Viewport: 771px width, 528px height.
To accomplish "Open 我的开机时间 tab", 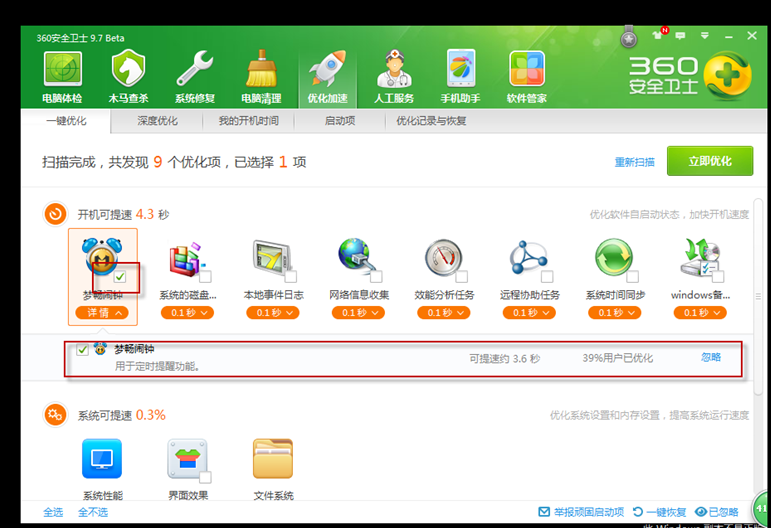I will point(248,121).
